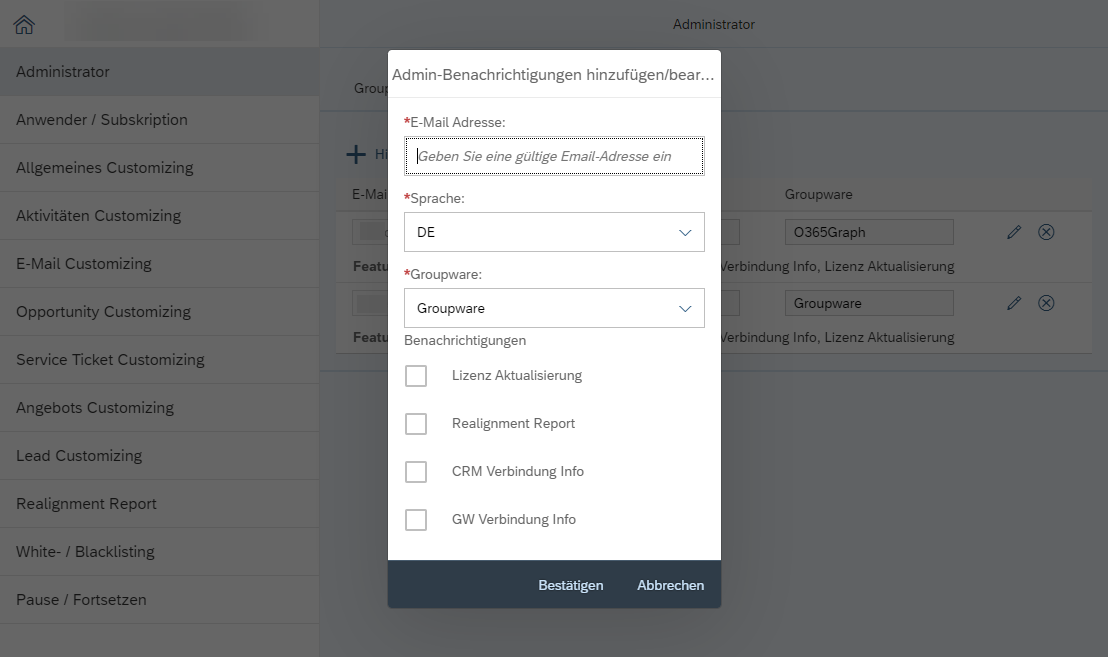
Task: Toggle the GW Verbindung Info checkbox
Action: (416, 520)
